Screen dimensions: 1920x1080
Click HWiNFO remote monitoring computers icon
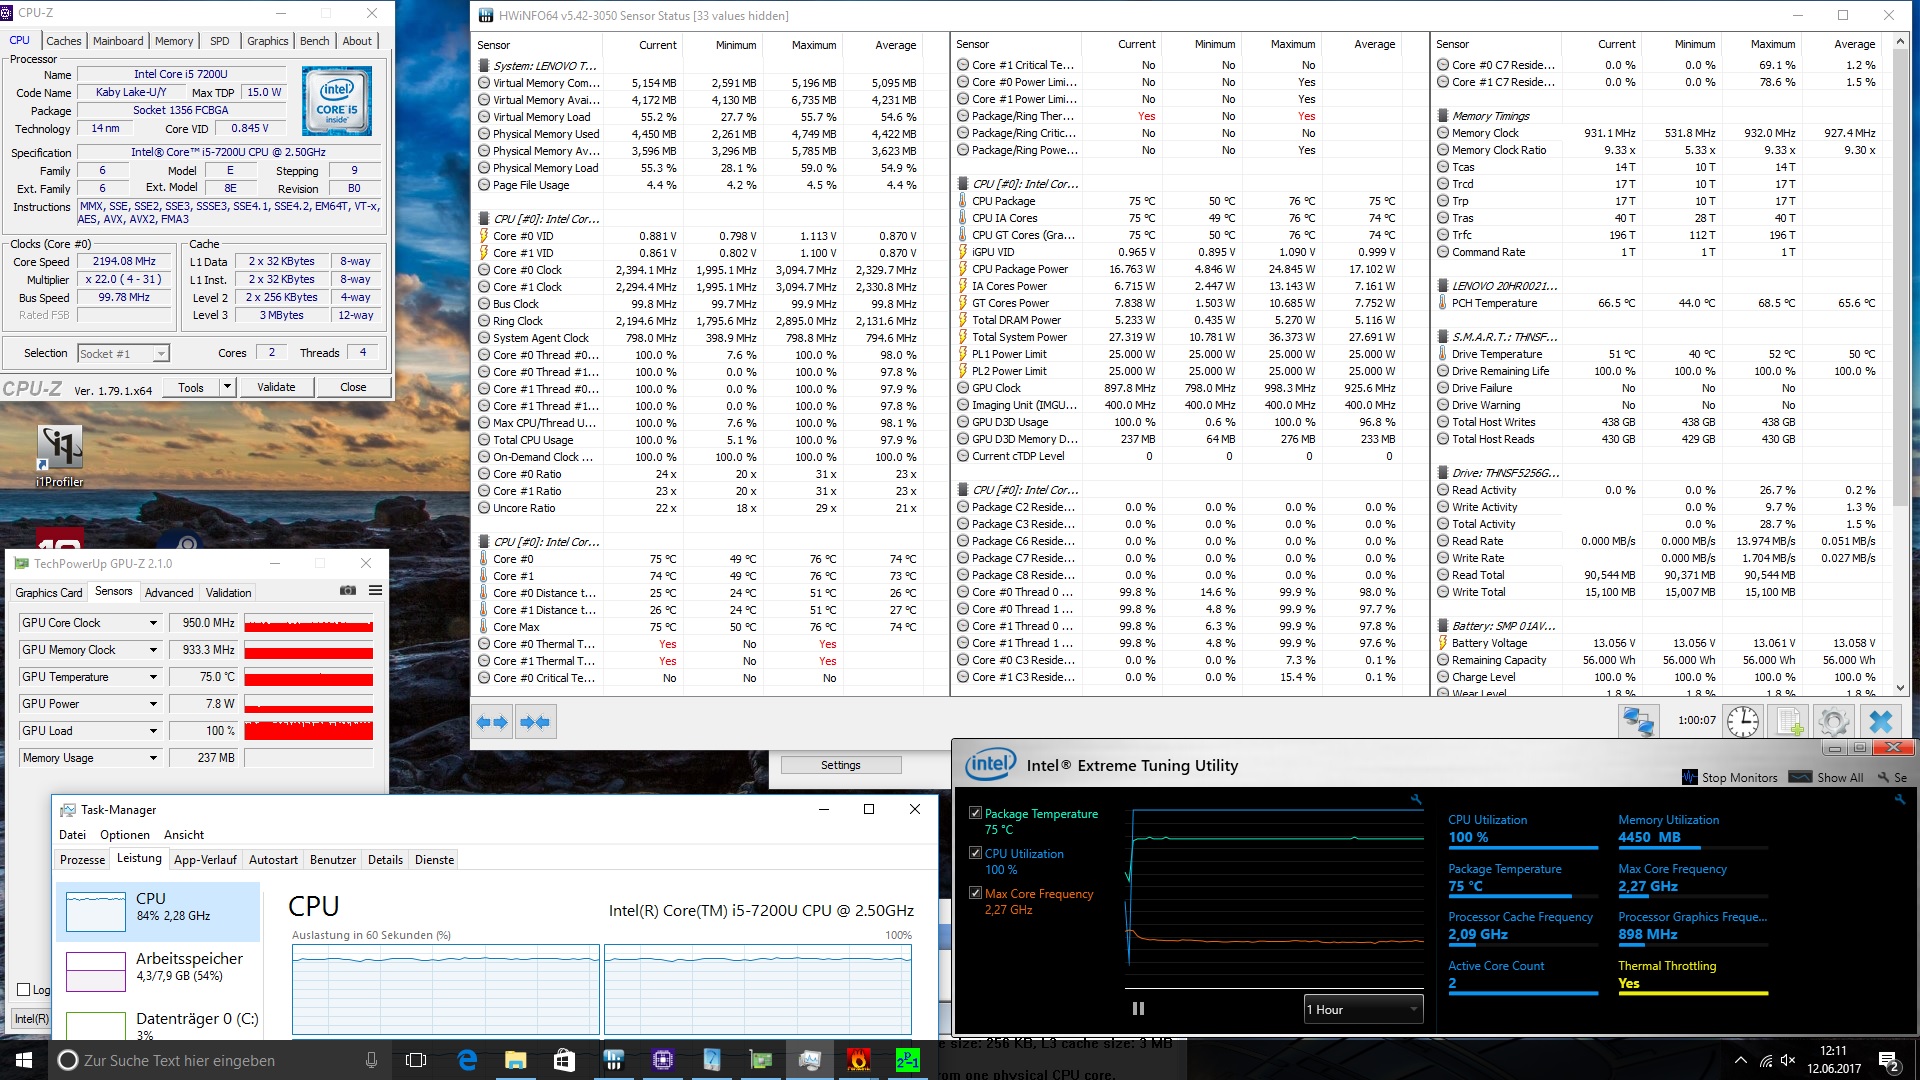pos(1638,721)
